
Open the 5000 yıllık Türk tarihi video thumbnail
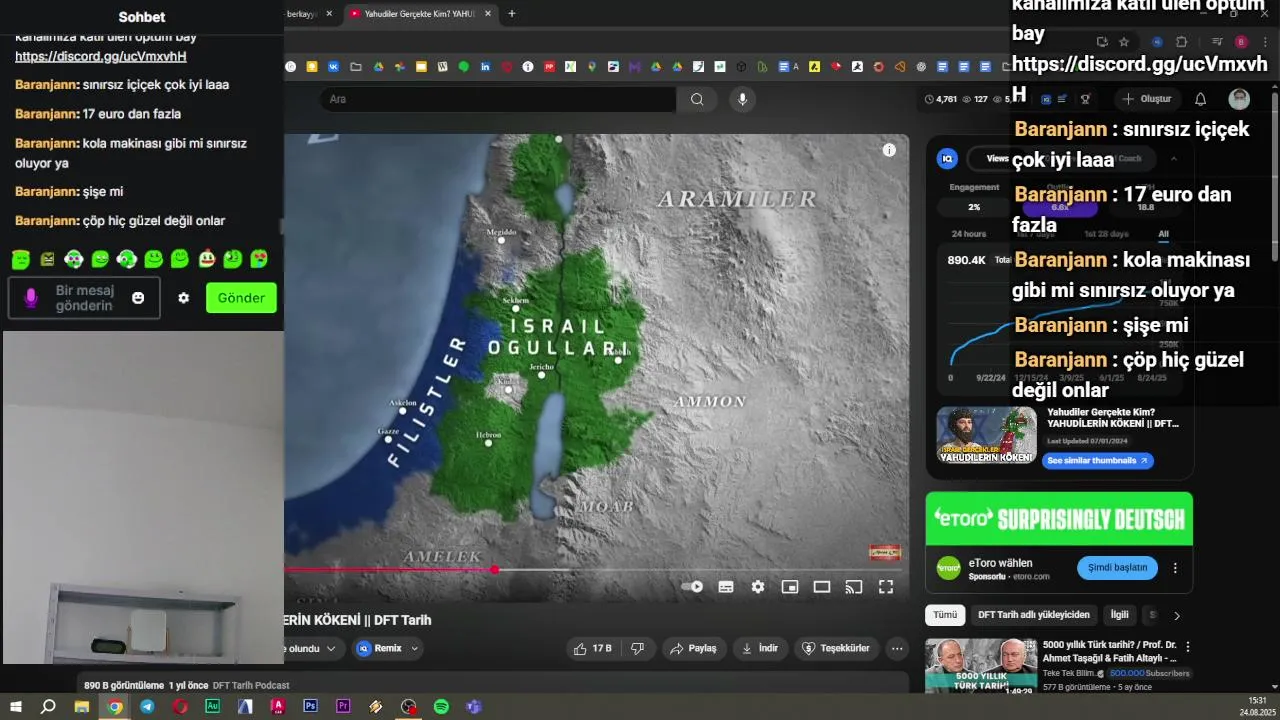tap(981, 666)
